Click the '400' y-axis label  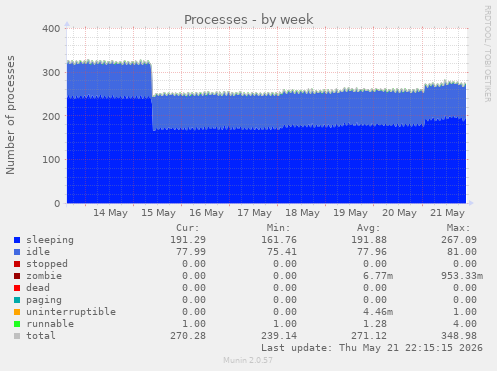pos(51,29)
